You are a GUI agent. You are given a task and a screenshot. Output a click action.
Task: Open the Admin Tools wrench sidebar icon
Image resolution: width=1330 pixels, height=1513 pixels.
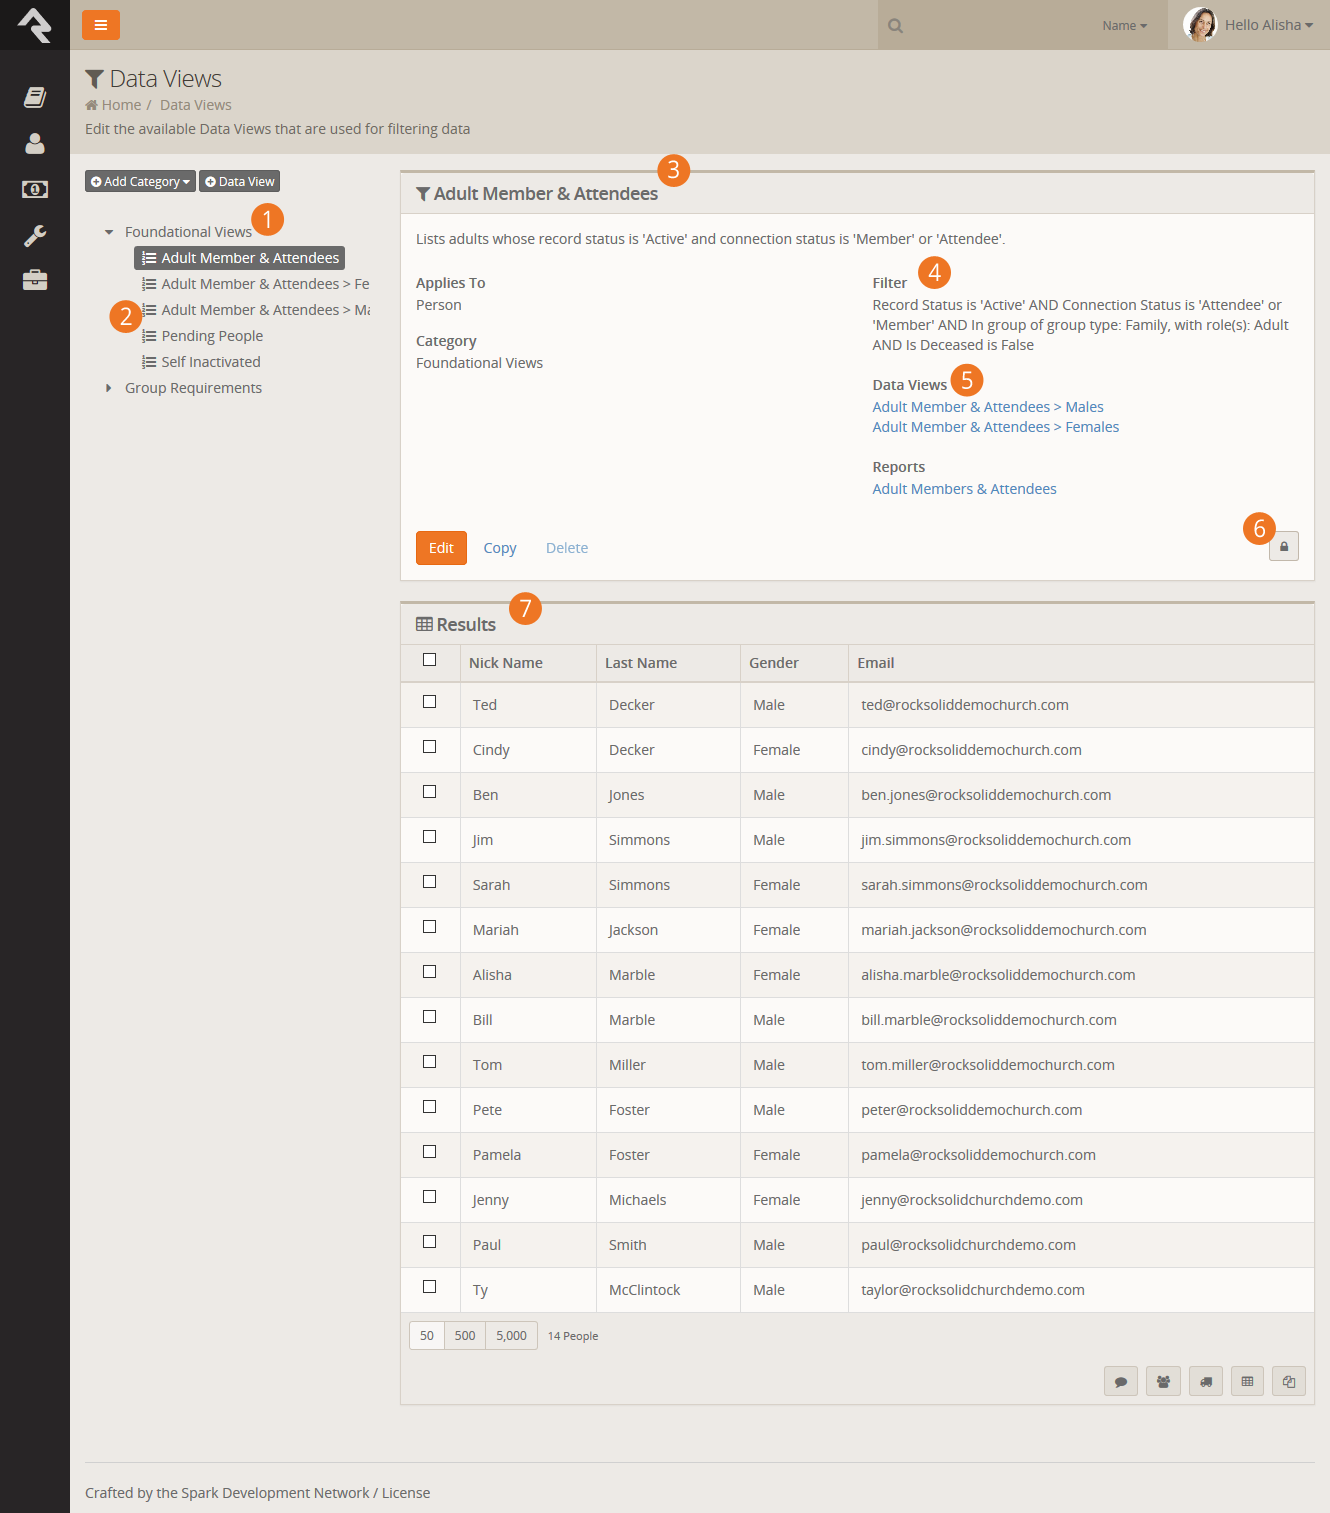tap(35, 235)
